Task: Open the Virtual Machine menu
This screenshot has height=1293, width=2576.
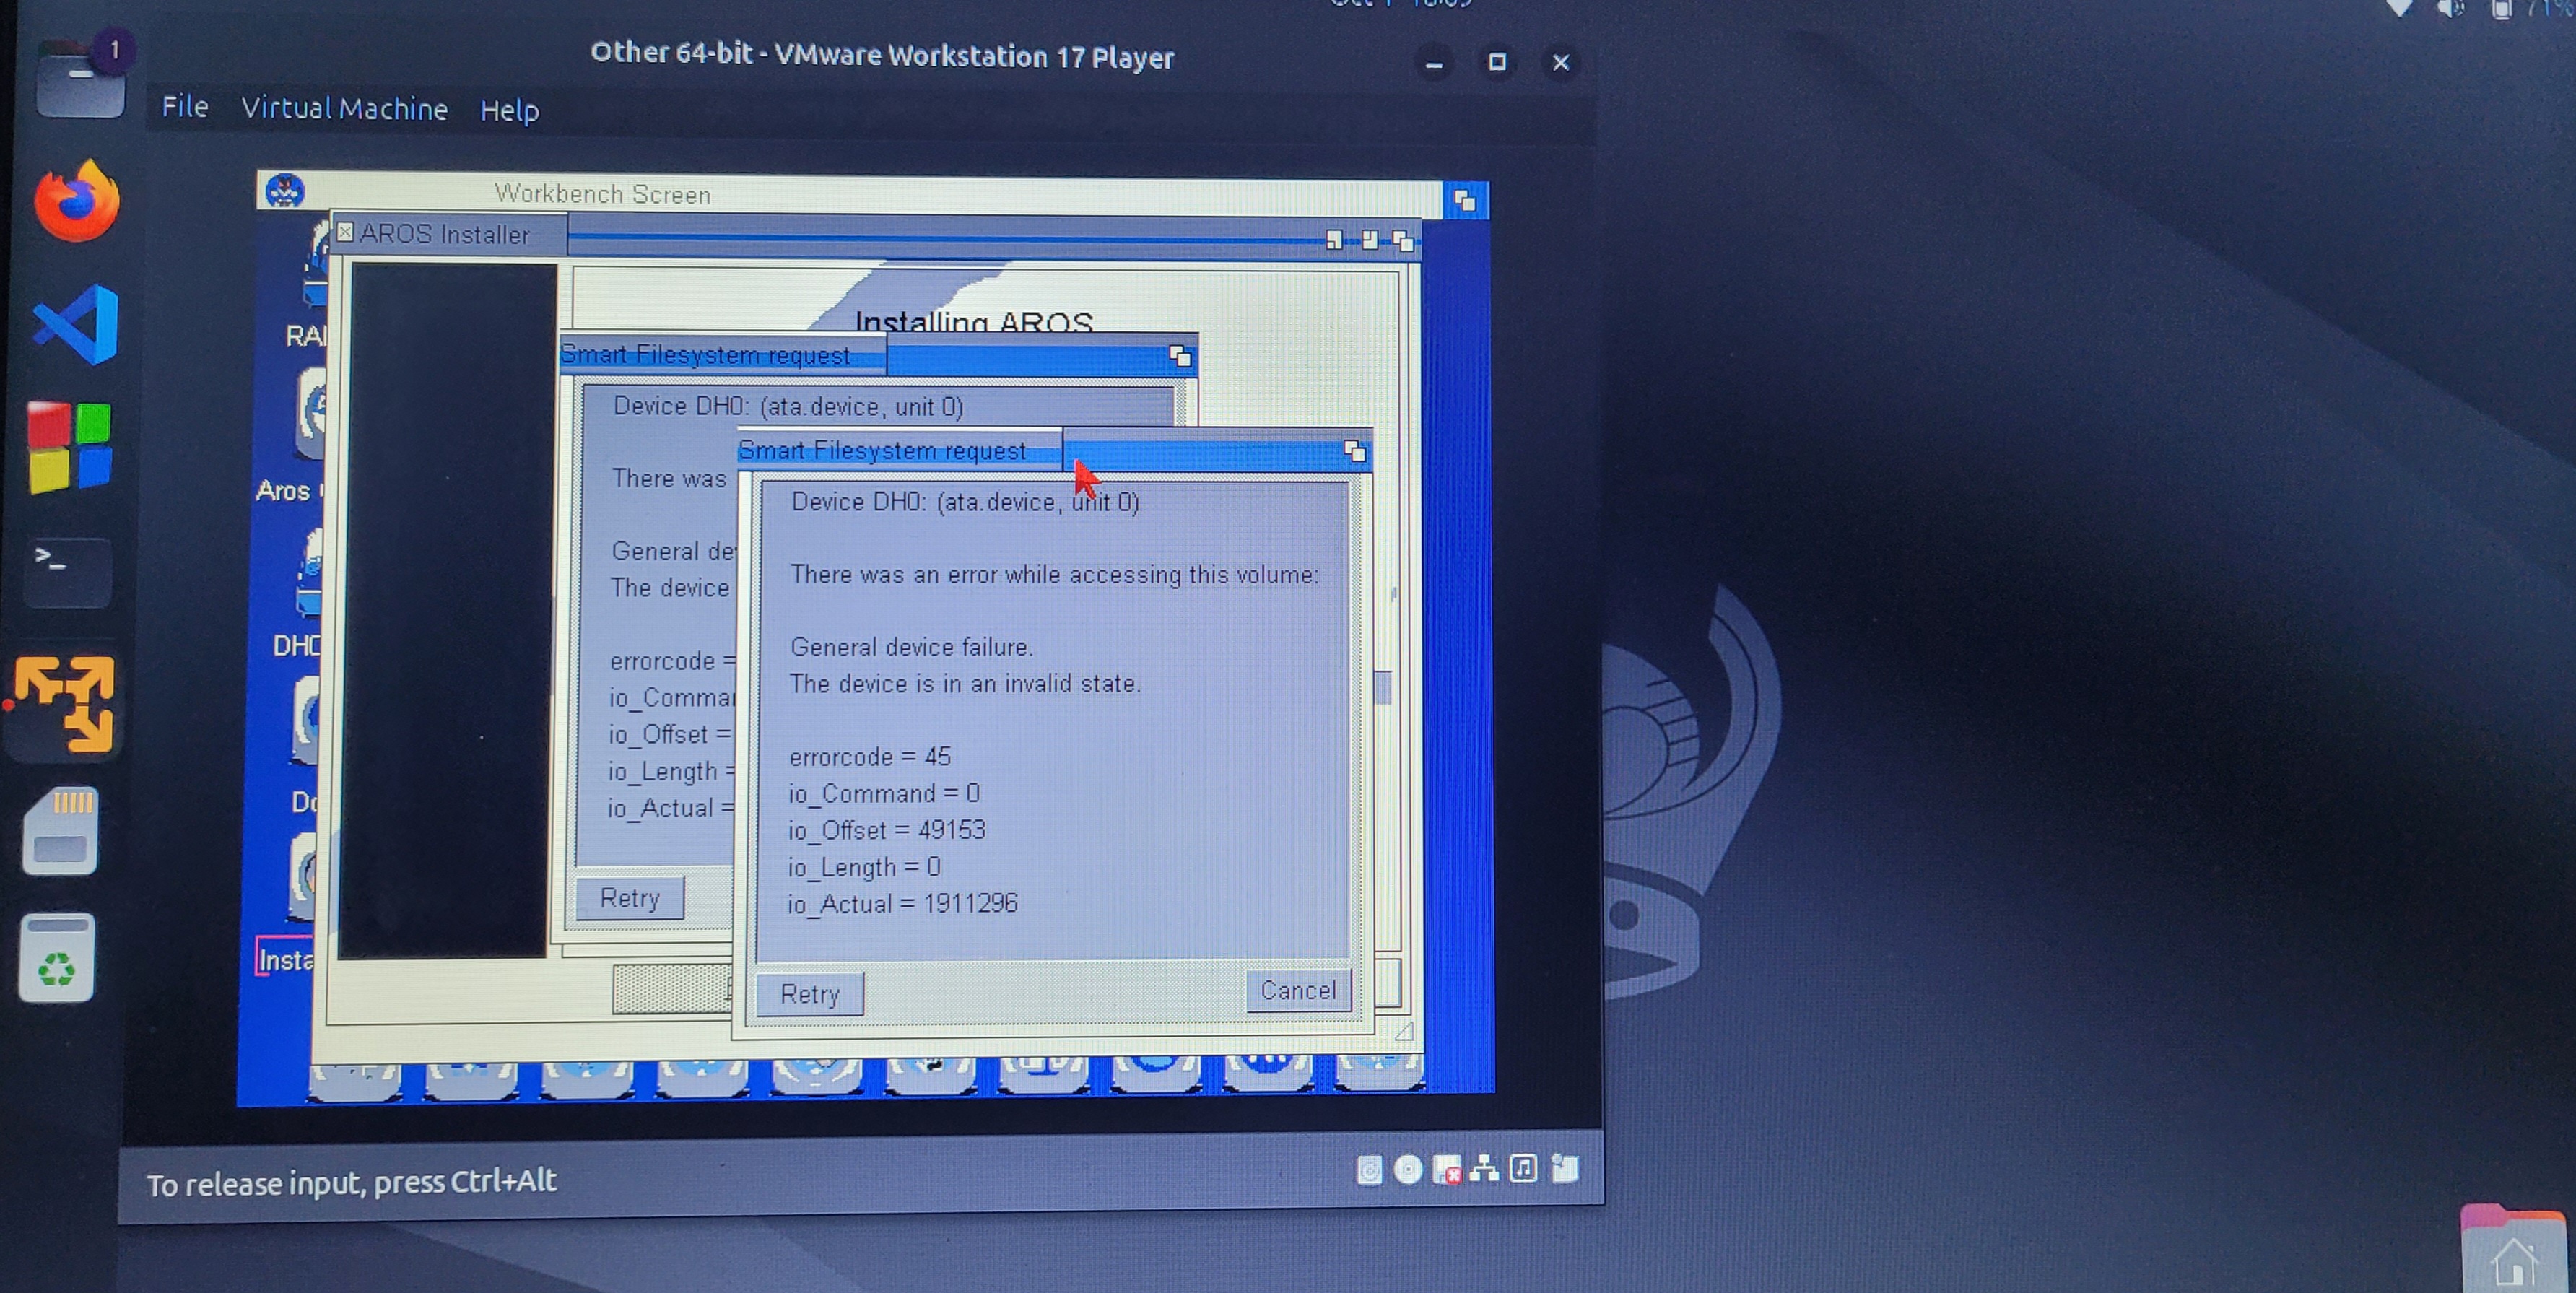Action: tap(344, 108)
